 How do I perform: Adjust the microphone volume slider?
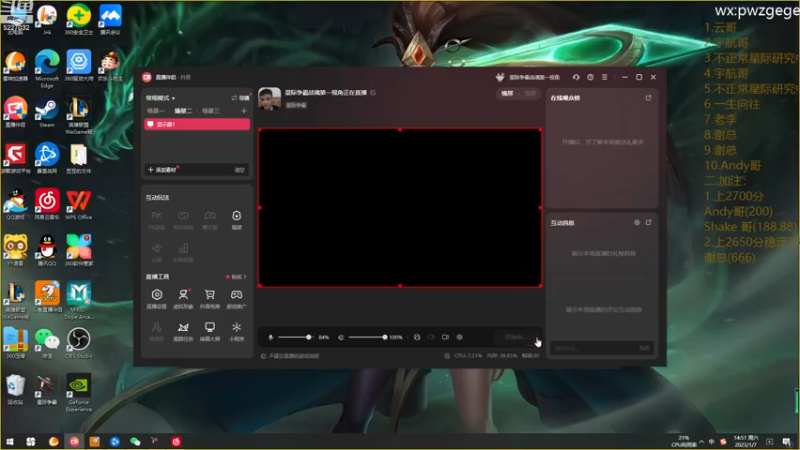[x=295, y=337]
